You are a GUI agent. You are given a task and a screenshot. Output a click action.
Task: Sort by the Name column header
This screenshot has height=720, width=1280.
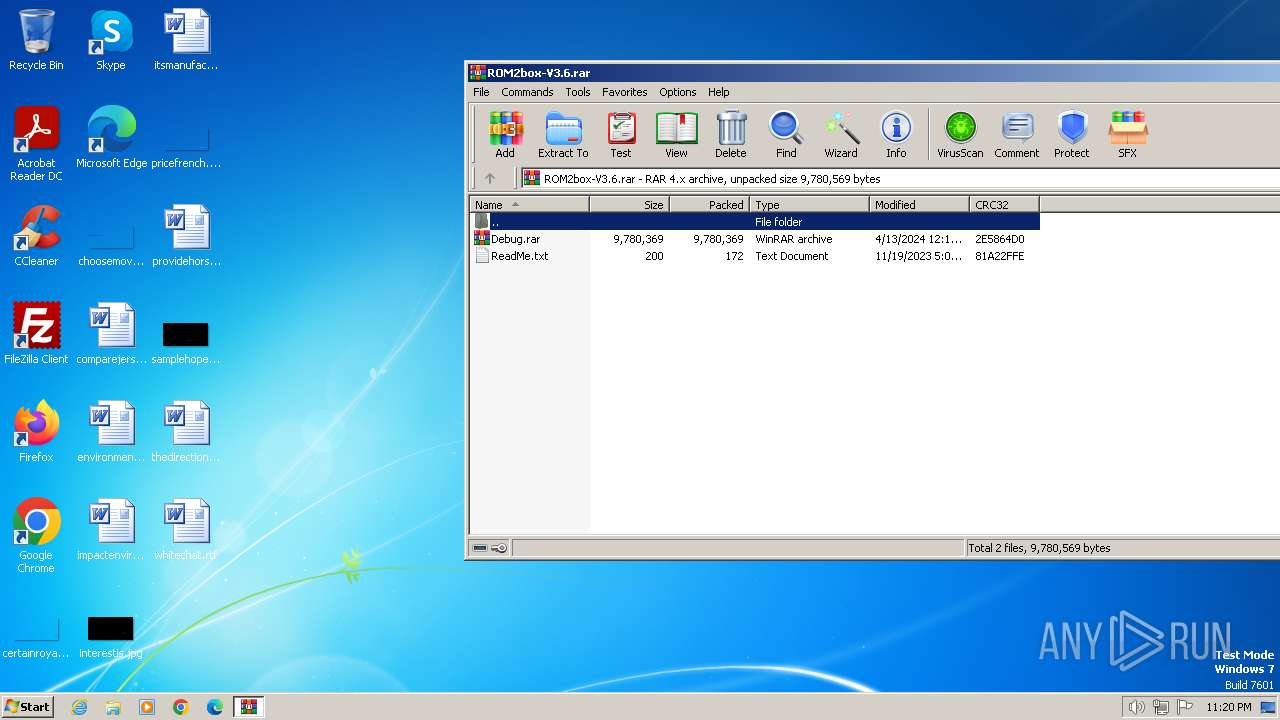(x=529, y=205)
